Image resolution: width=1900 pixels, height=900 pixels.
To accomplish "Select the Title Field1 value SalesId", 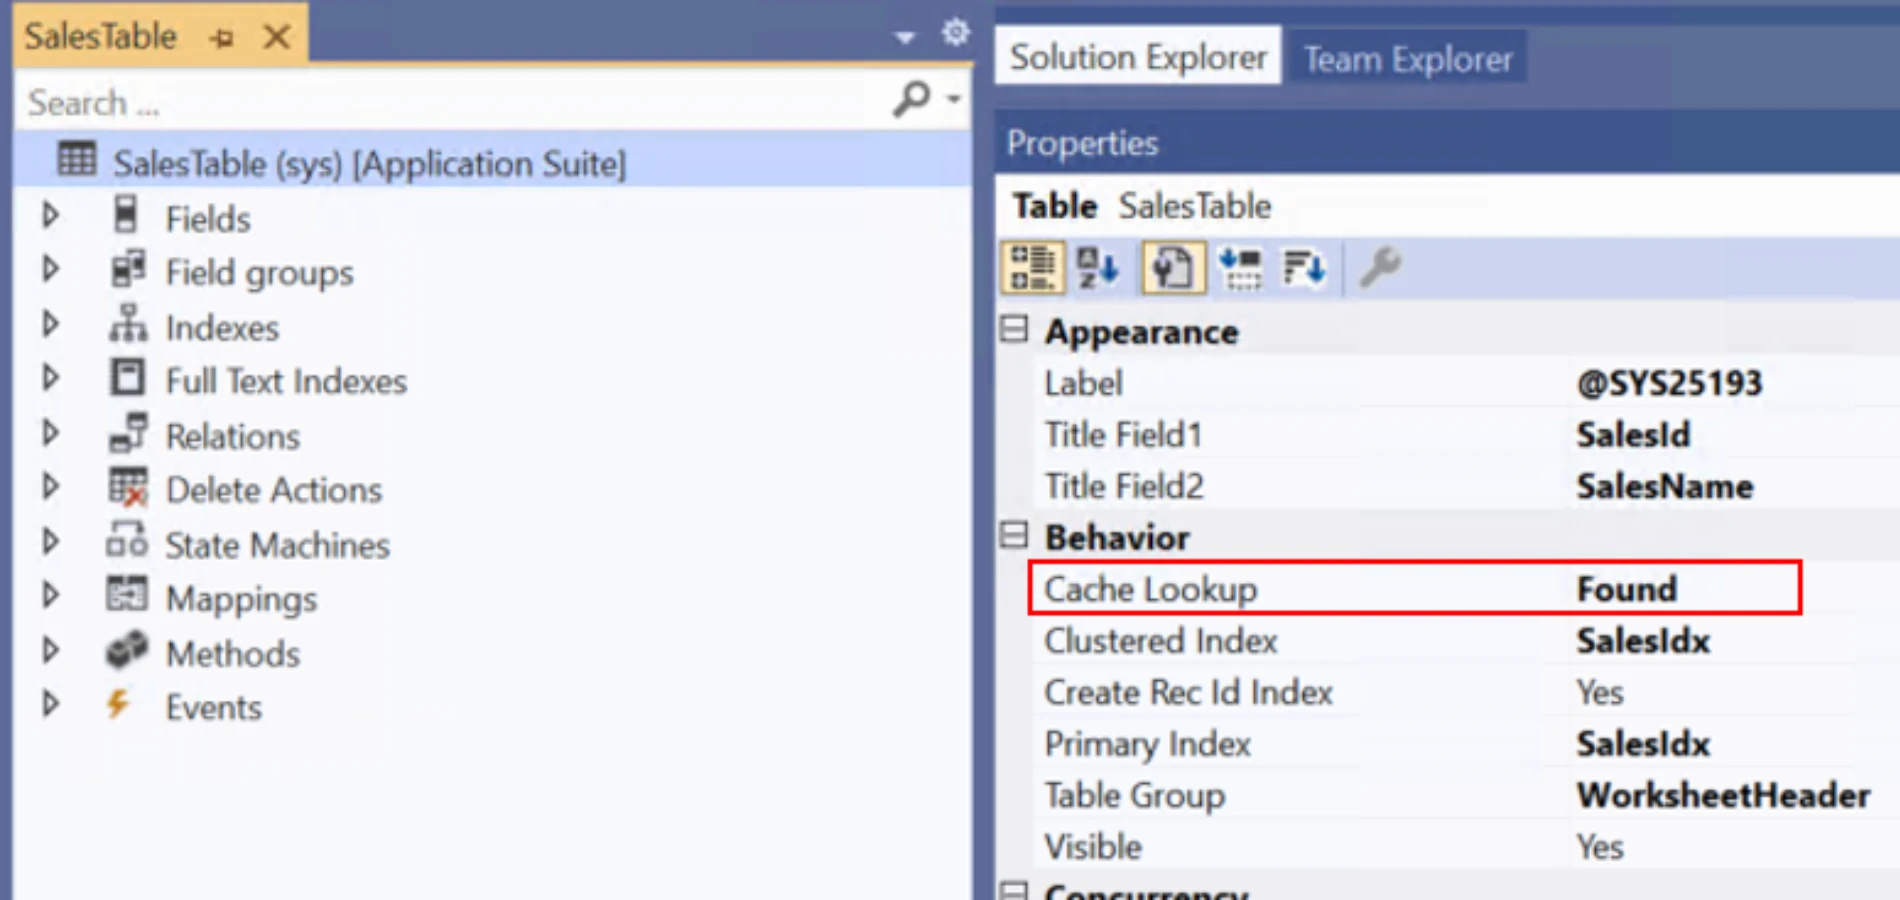I will pyautogui.click(x=1633, y=434).
